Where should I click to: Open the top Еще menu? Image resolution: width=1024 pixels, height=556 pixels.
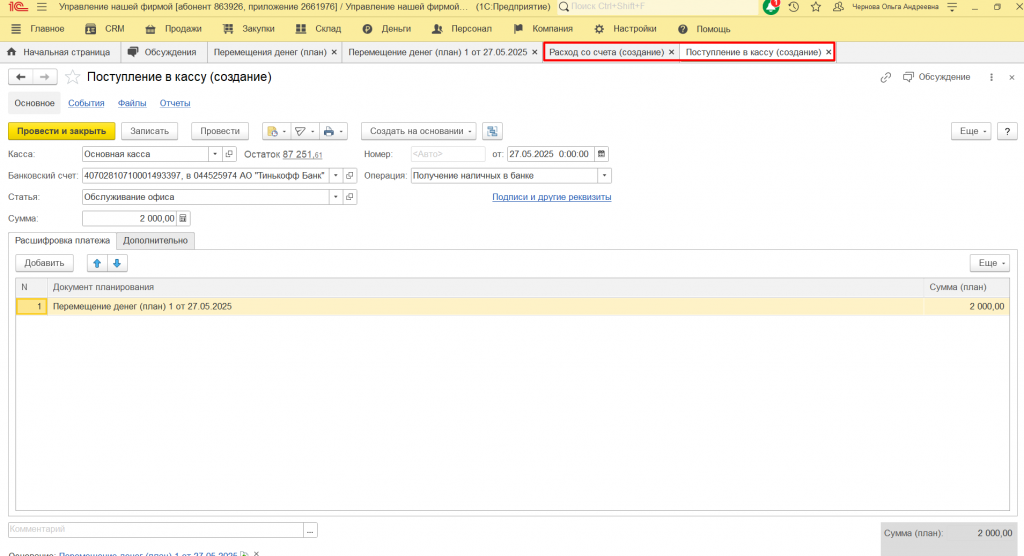click(x=972, y=131)
